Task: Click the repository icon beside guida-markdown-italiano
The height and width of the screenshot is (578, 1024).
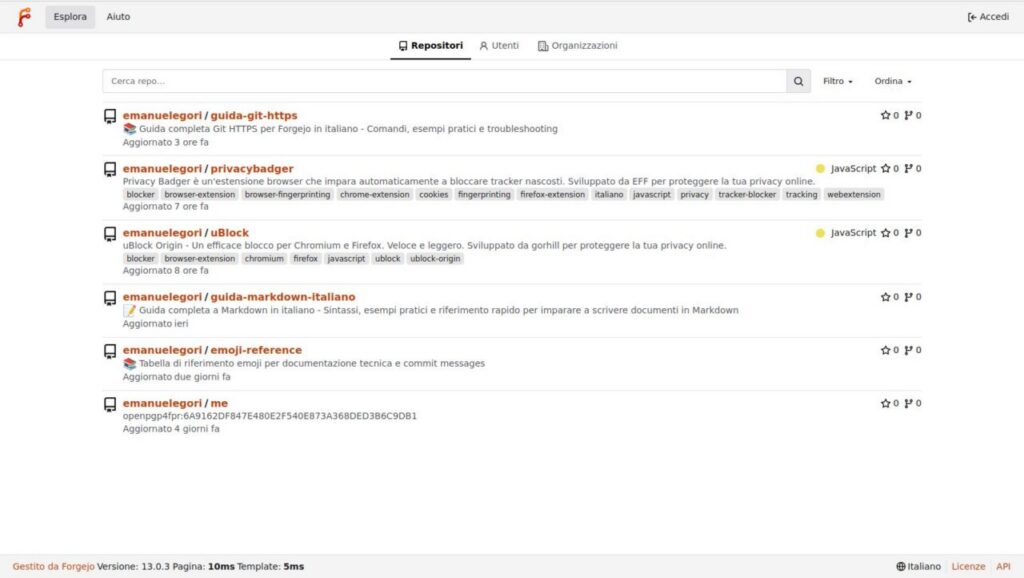Action: (110, 297)
